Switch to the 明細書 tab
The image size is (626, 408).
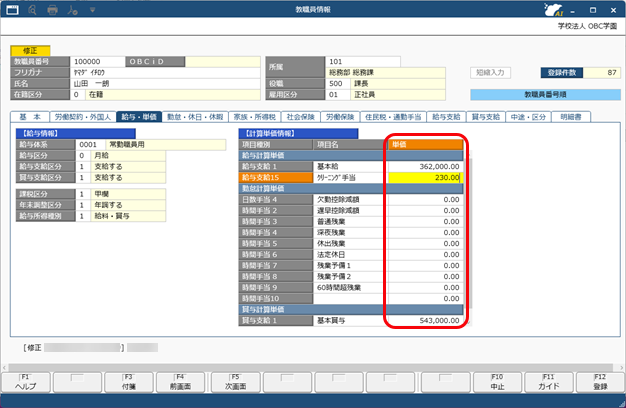(571, 117)
